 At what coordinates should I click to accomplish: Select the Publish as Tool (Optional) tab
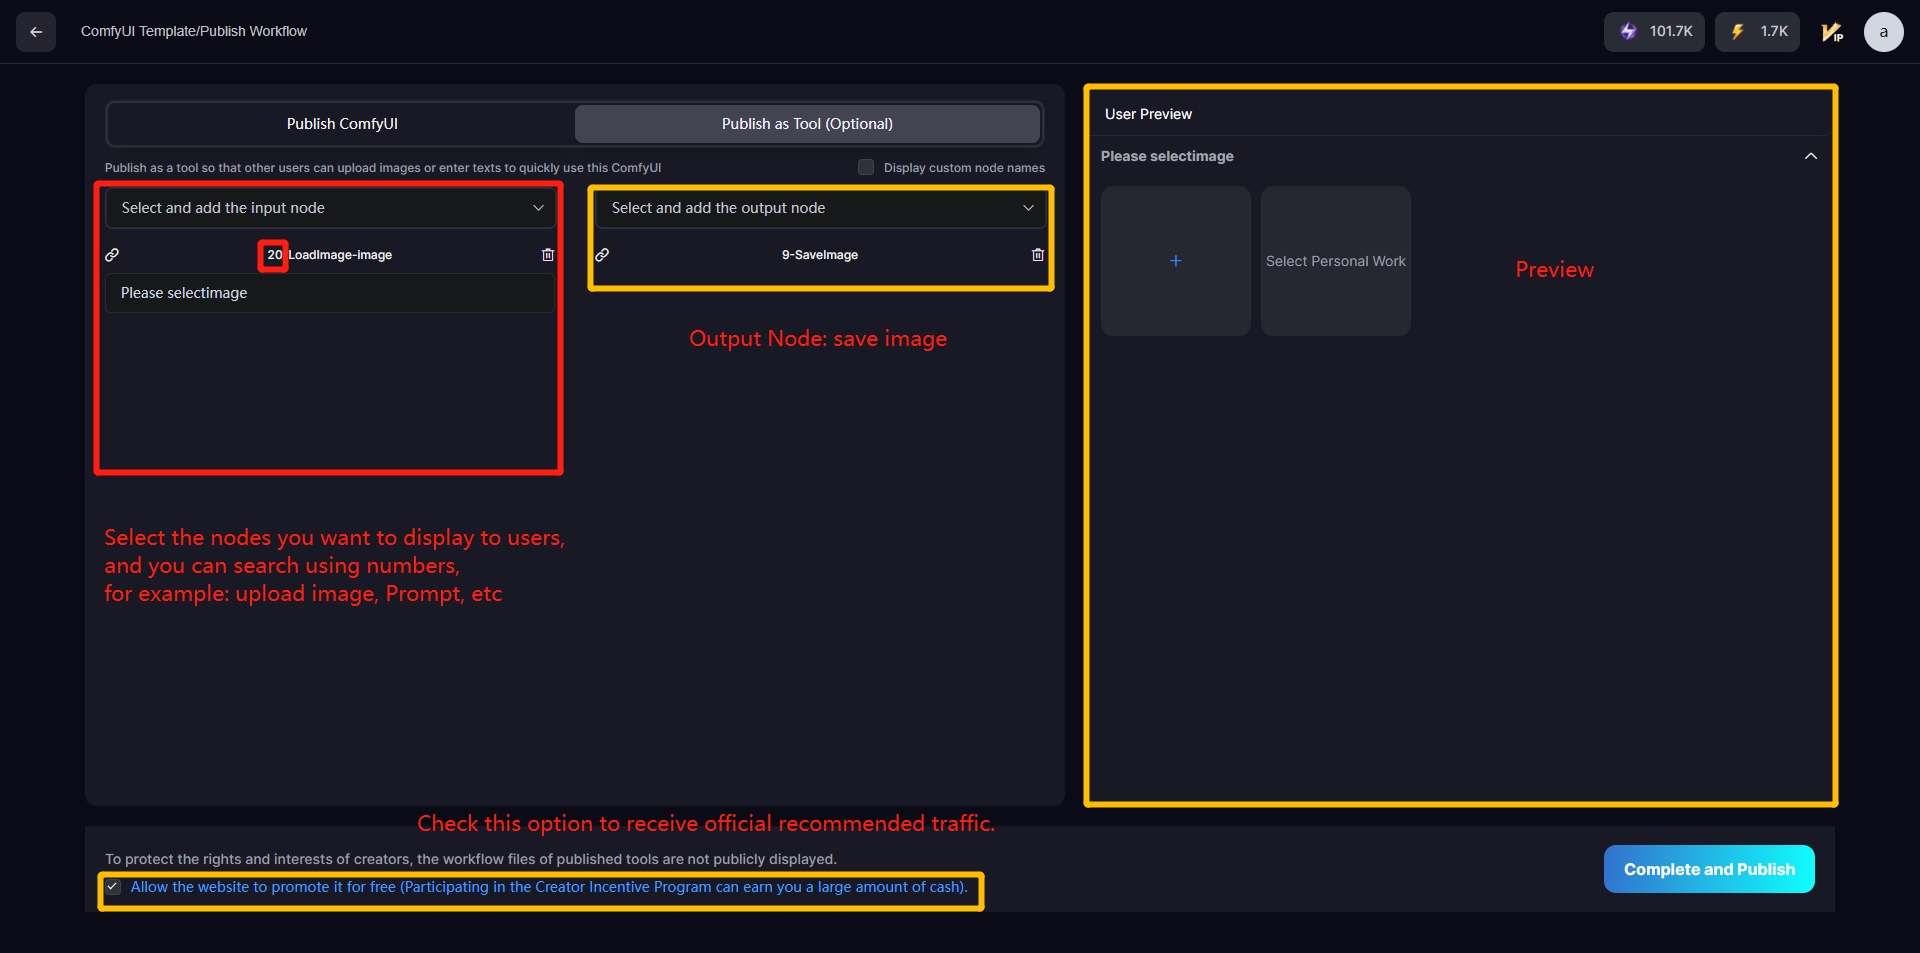807,124
